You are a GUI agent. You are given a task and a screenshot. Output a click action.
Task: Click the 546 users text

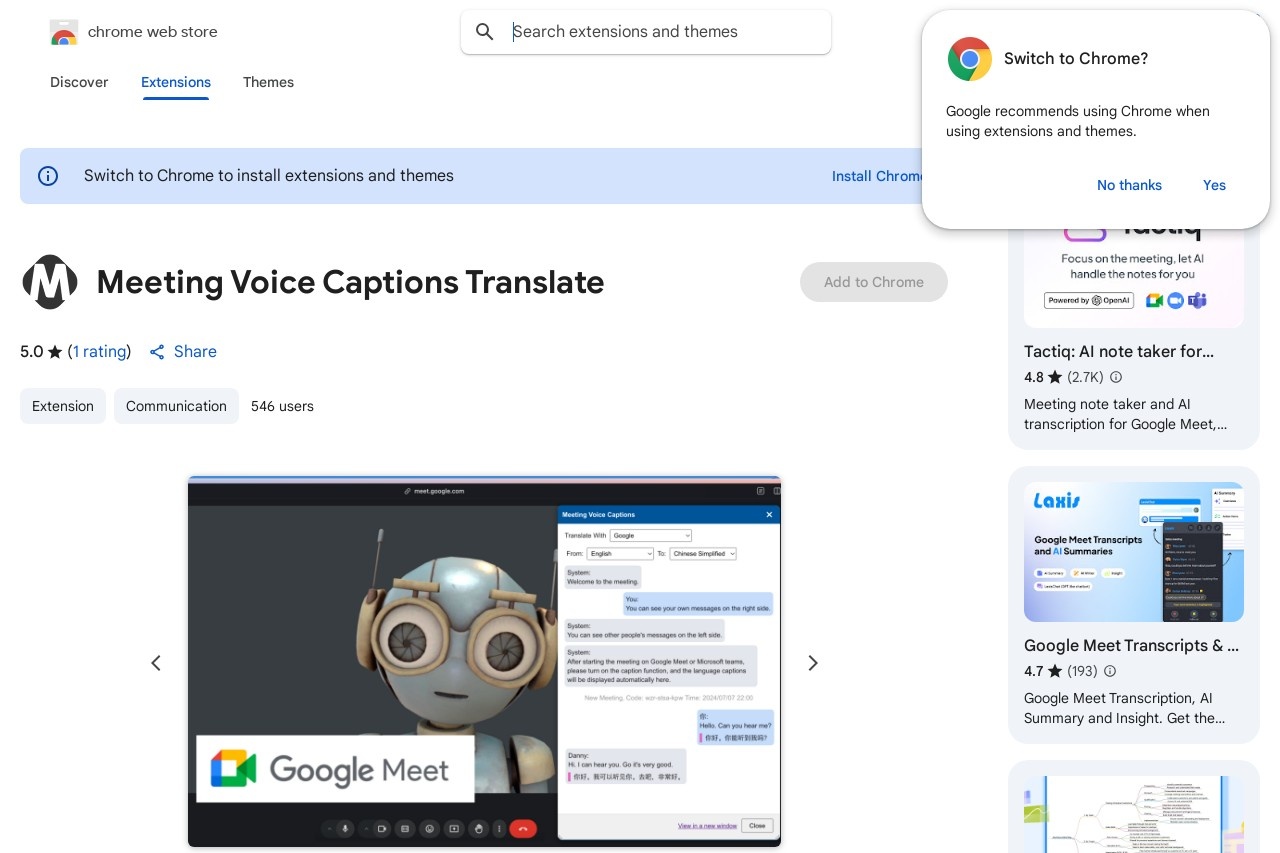click(282, 406)
